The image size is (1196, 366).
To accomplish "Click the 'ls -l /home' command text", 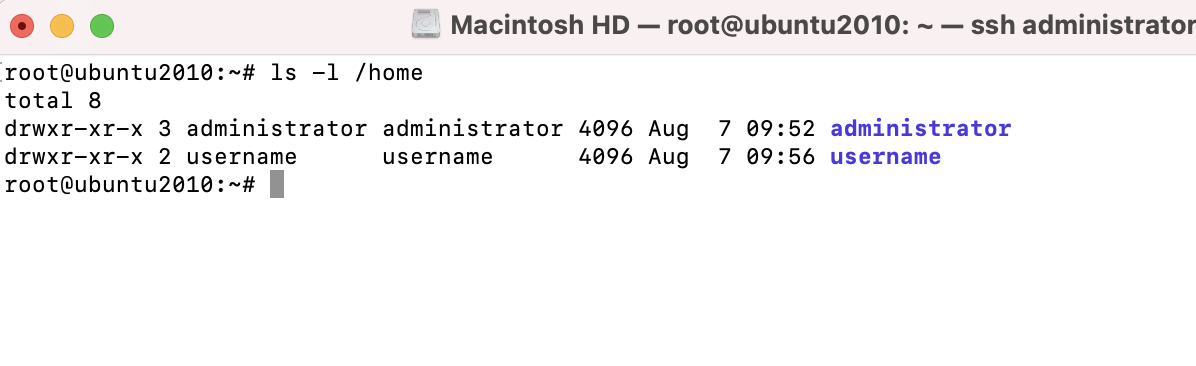I will (346, 73).
